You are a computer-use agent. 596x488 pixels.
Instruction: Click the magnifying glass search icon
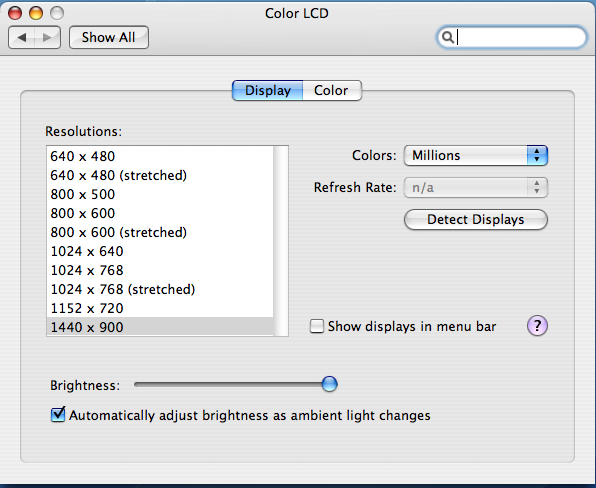coord(448,37)
